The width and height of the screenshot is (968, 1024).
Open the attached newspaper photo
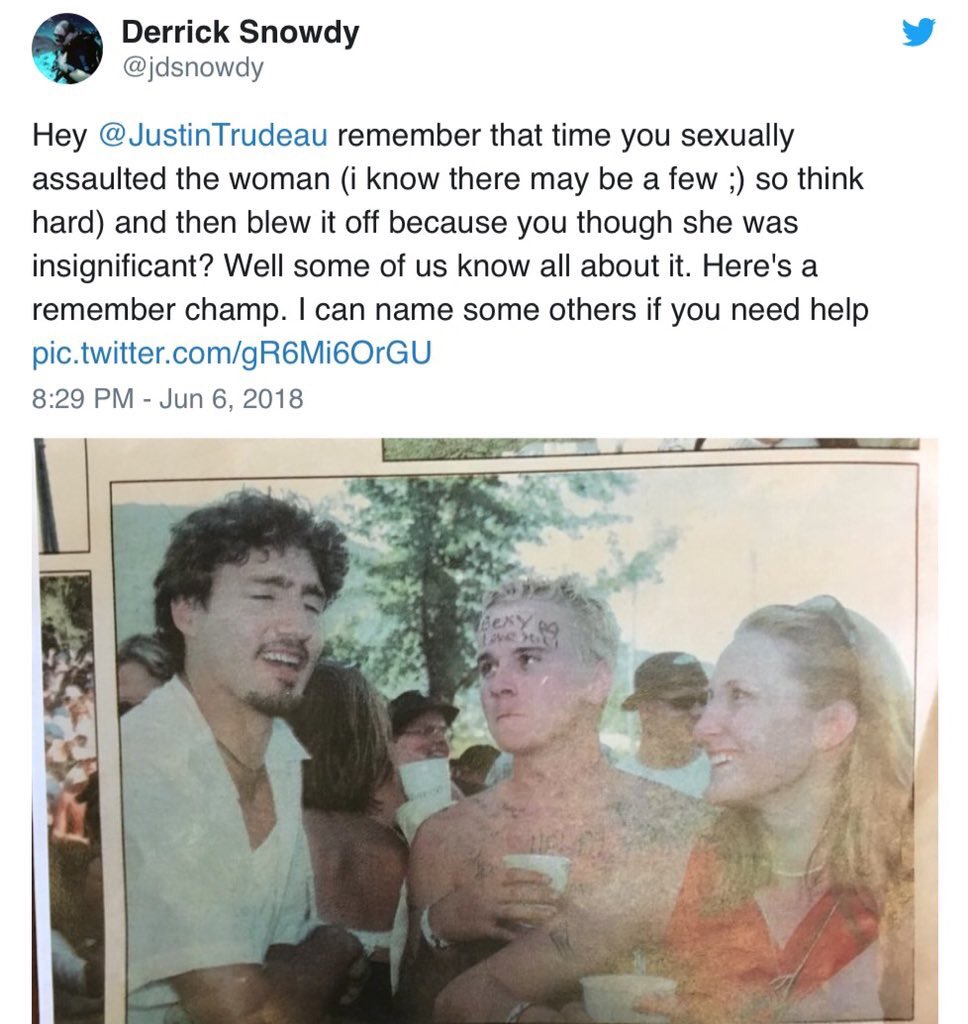[x=484, y=730]
